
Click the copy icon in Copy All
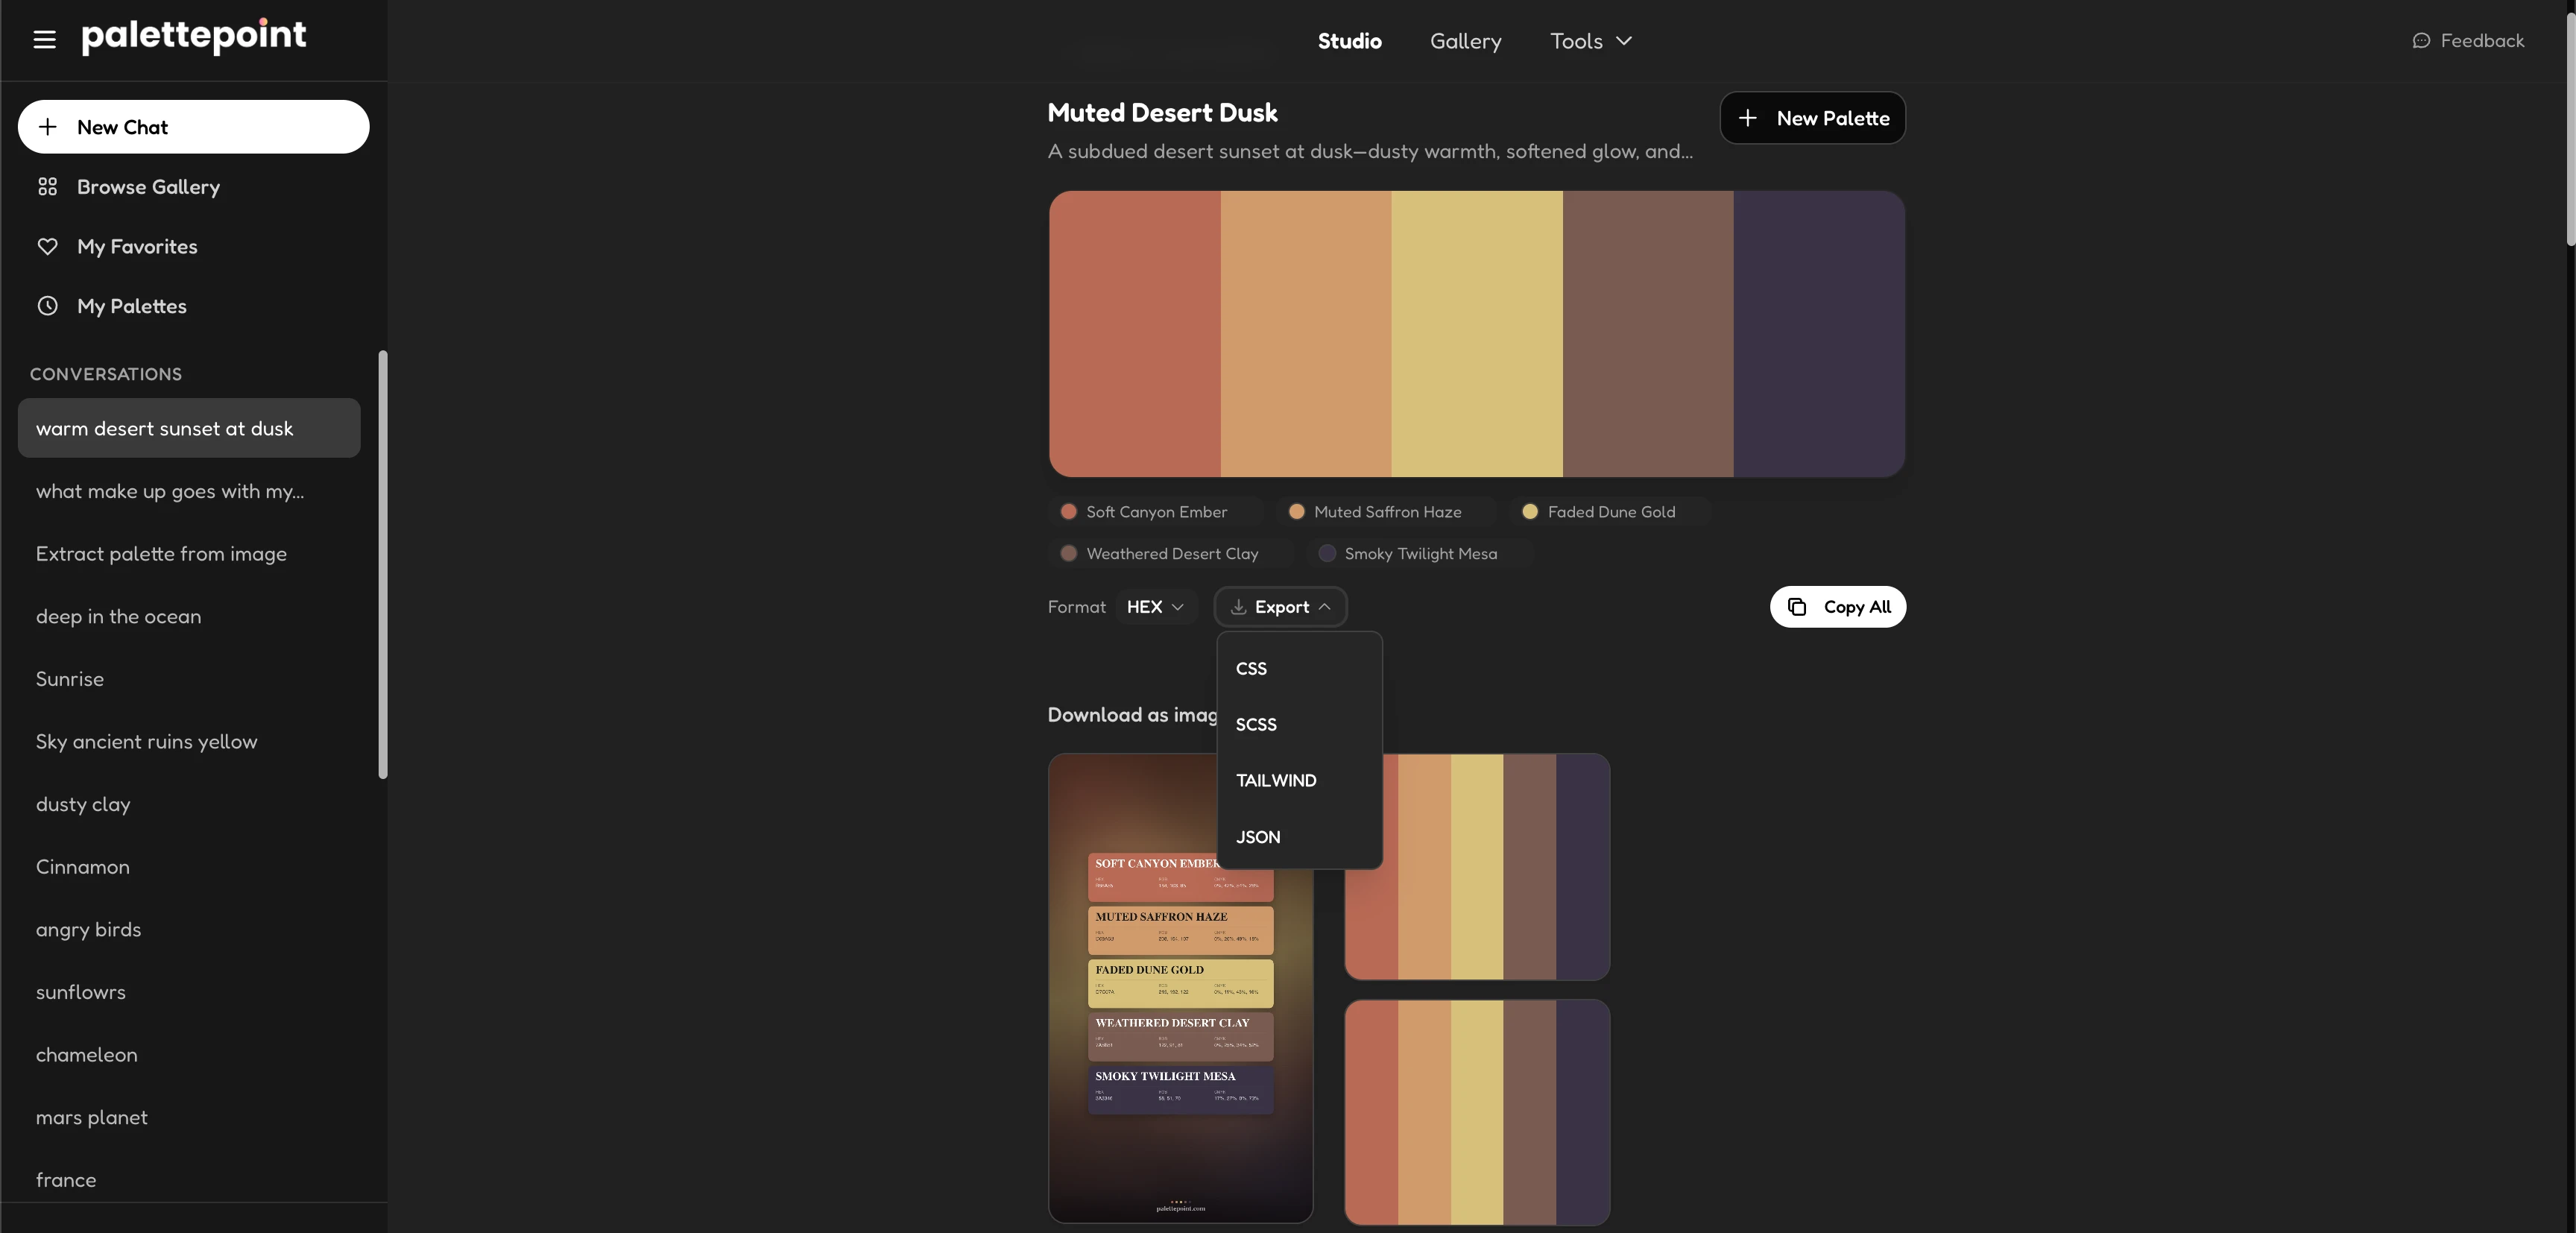[x=1797, y=607]
